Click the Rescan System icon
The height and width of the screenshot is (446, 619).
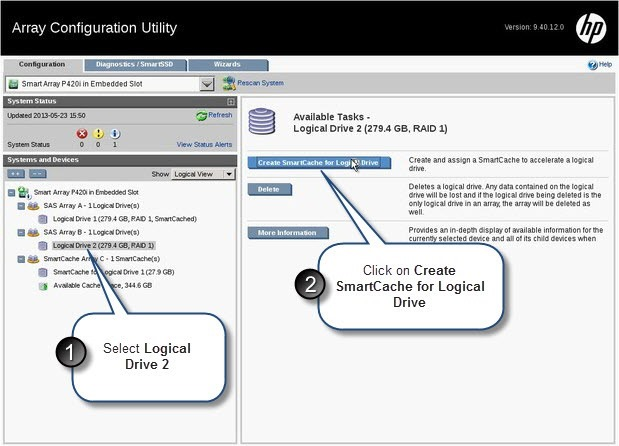[x=229, y=83]
